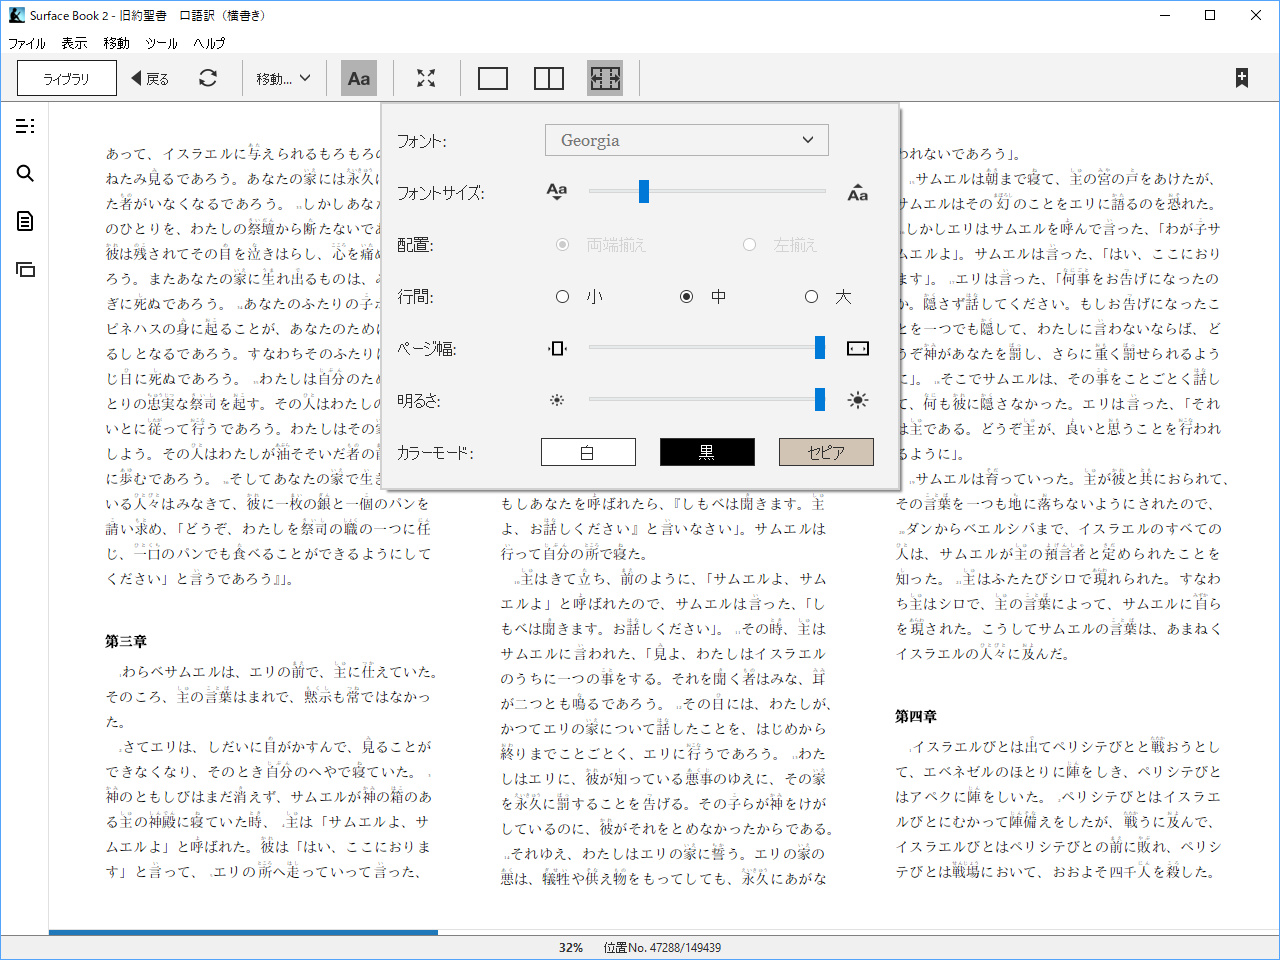Select small line spacing 小
Screen dimensions: 1280x960
tap(562, 296)
